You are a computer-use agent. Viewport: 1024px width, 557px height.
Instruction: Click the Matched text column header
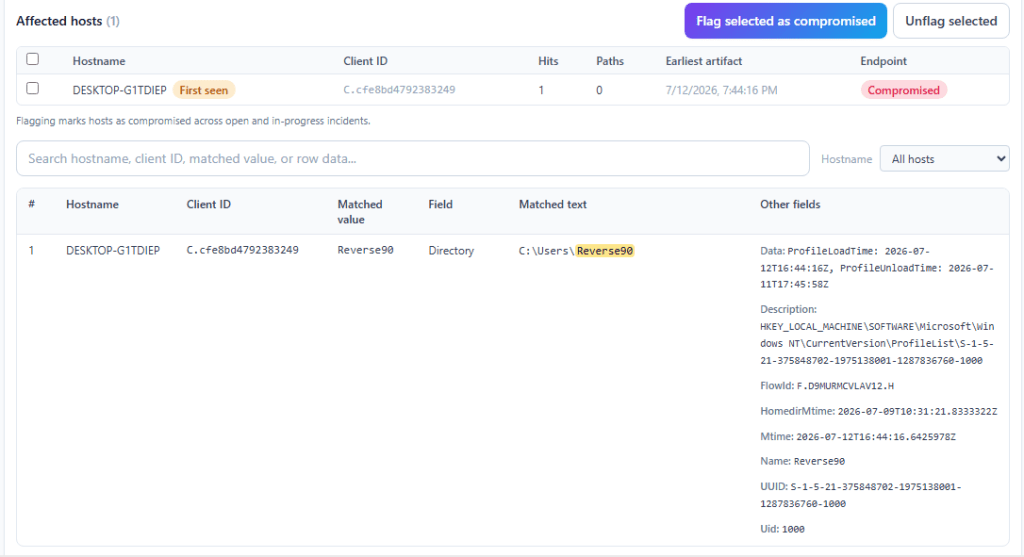click(552, 204)
